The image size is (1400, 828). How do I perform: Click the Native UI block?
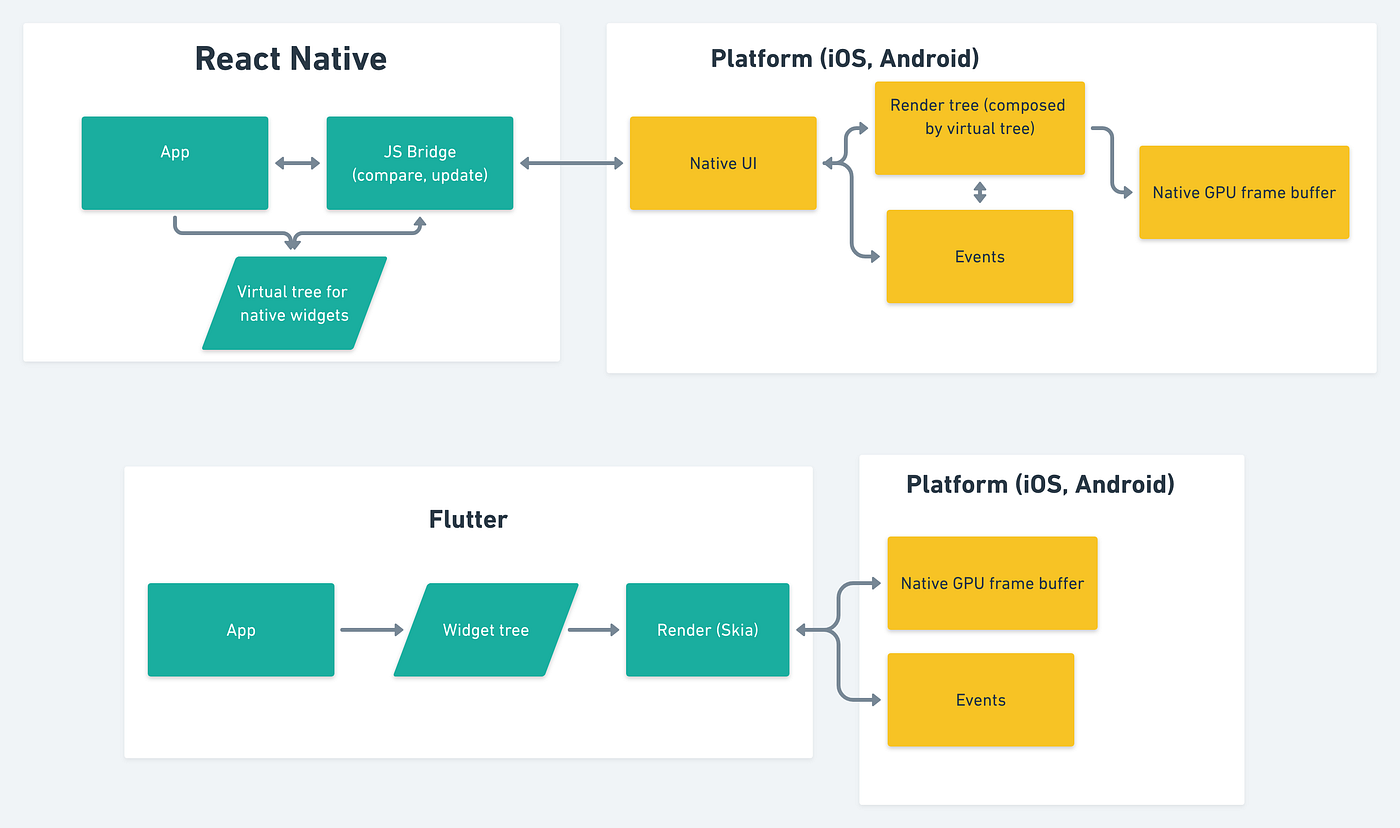(722, 163)
